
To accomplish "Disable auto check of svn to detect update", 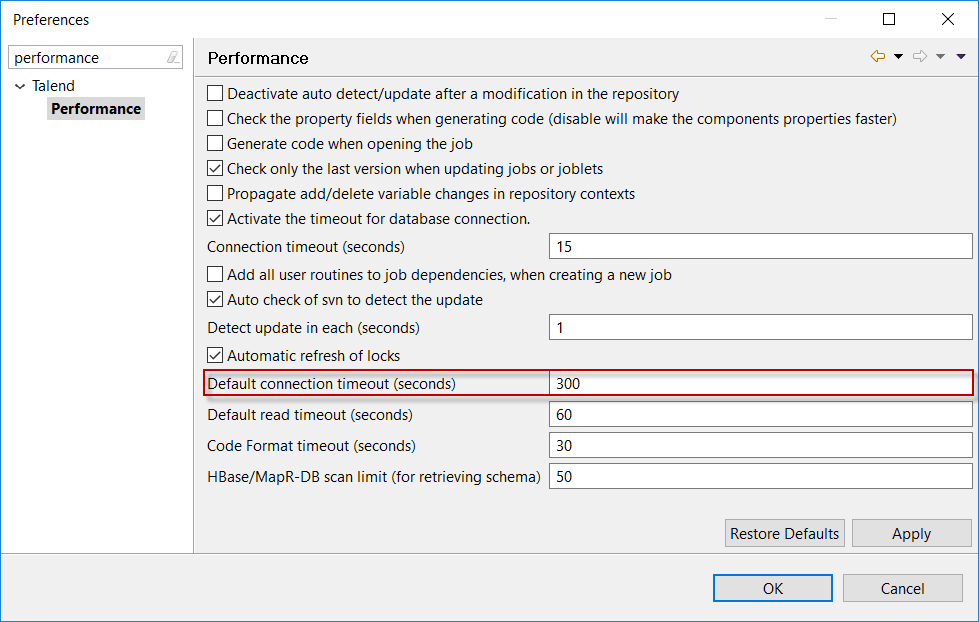I will point(215,299).
